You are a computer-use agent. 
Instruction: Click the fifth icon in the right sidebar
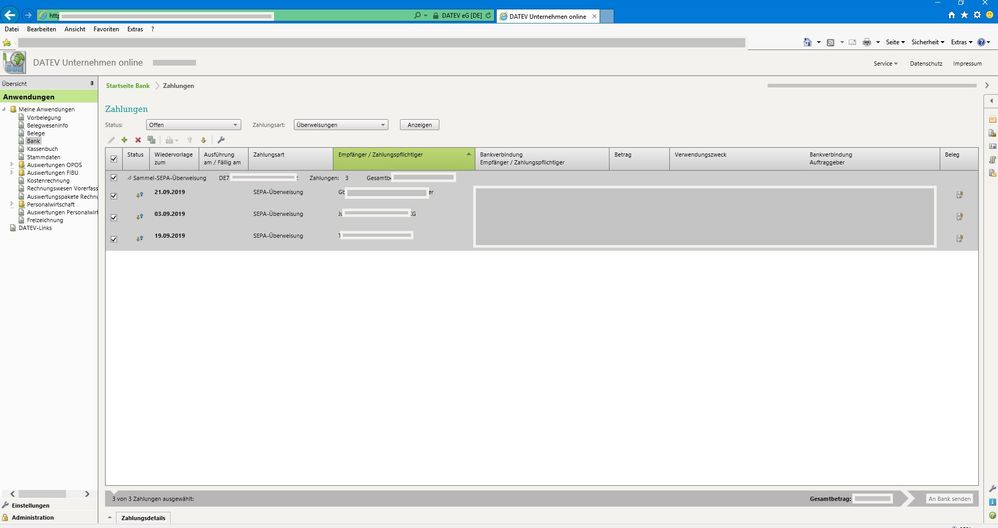(992, 173)
